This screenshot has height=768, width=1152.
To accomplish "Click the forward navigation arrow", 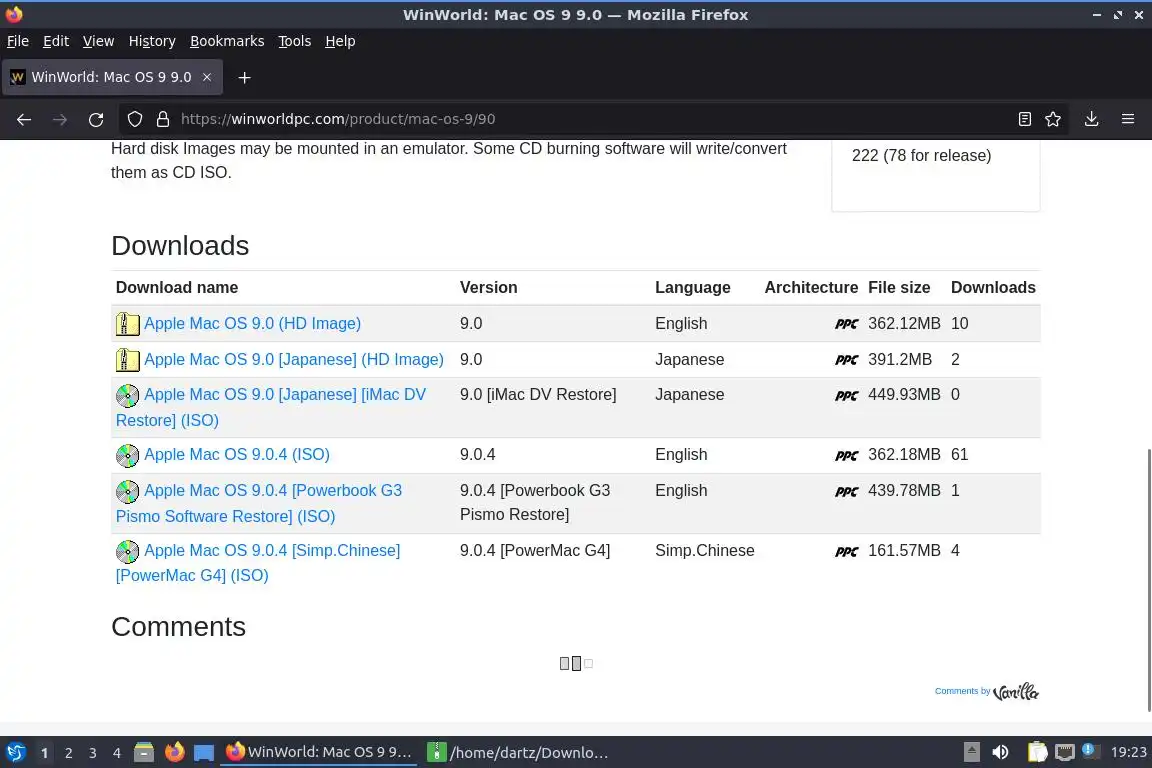I will tap(60, 119).
